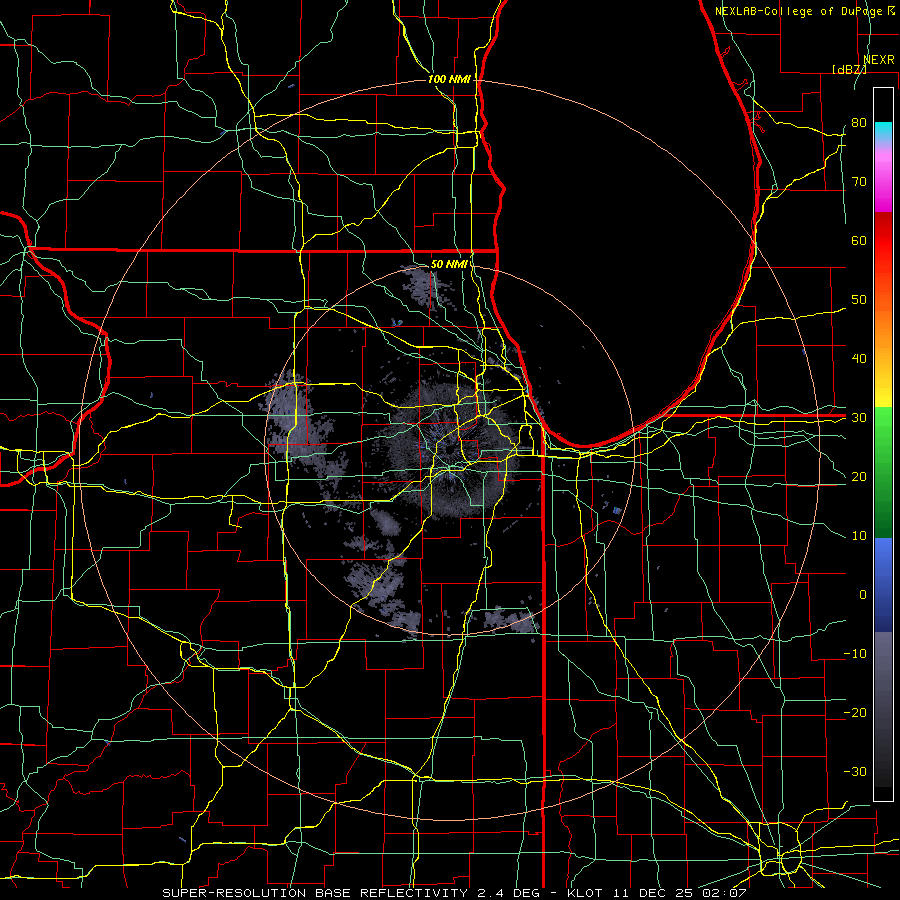Click the 20 value on the dBZ scale

click(859, 477)
